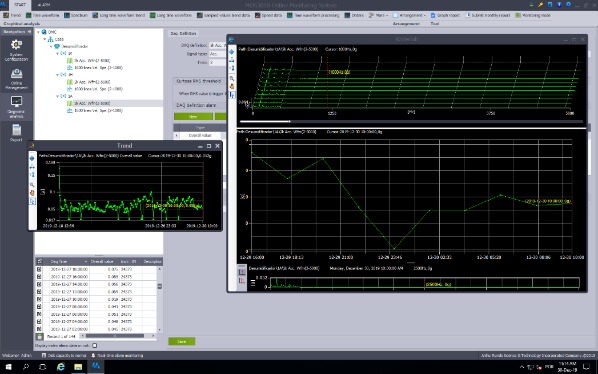Viewport: 598px width, 374px height.
Task: Click the horizontal scrollbar under the data table
Action: point(114,336)
